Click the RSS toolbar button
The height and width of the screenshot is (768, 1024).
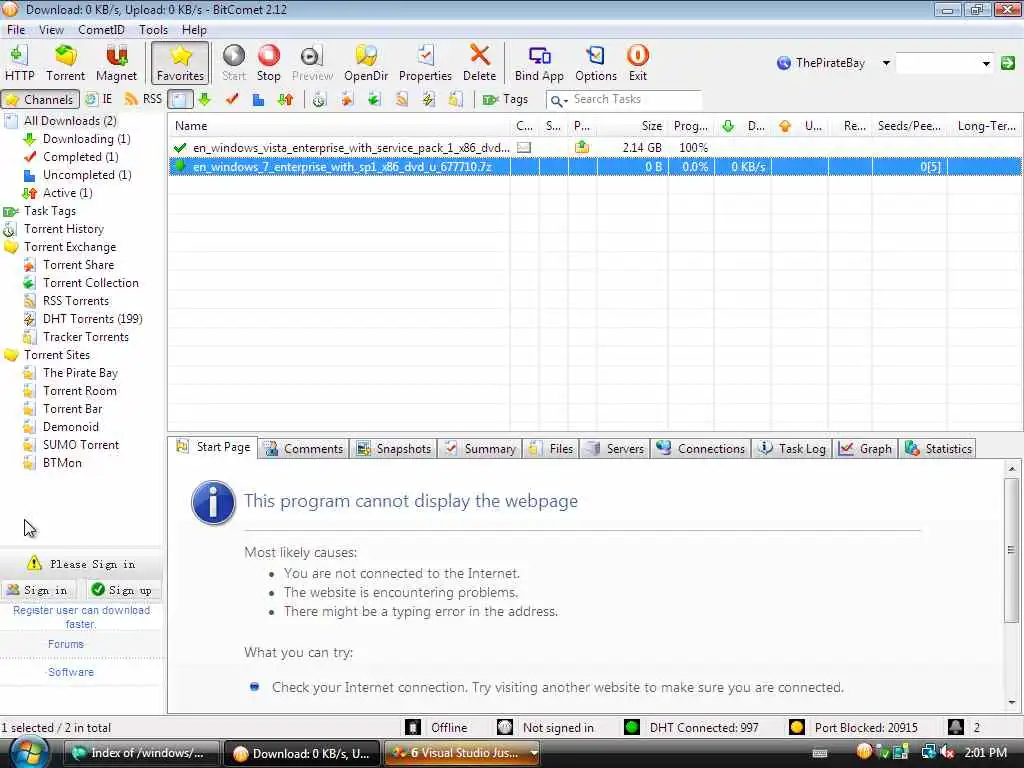click(143, 99)
